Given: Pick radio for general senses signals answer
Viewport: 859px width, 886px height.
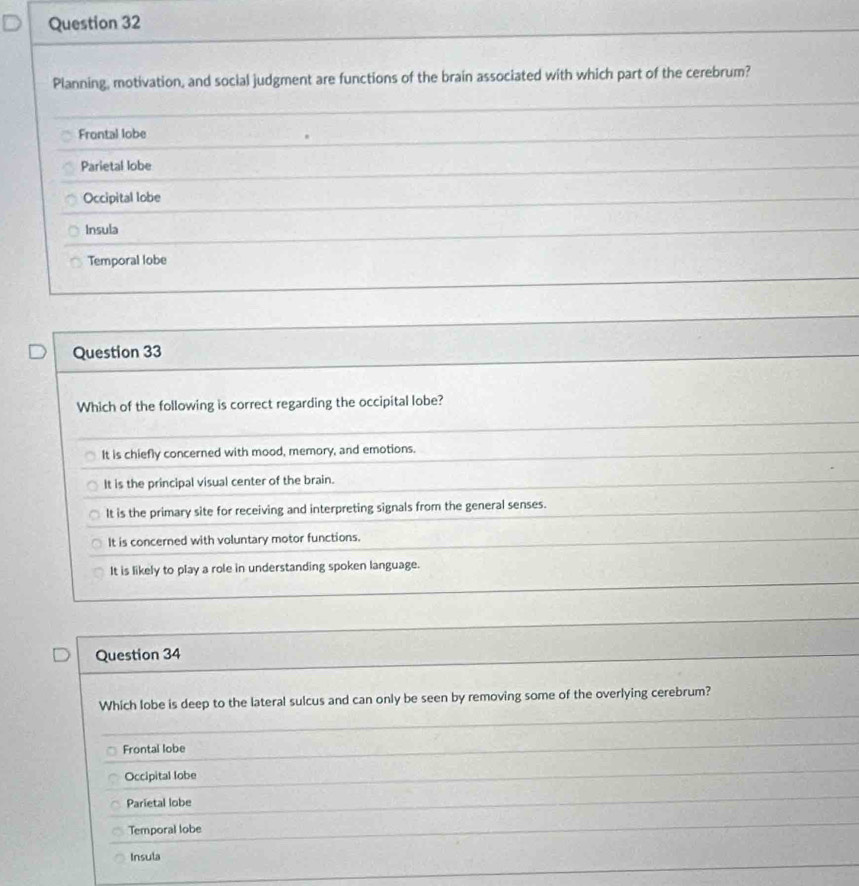Looking at the screenshot, I should pos(95,514).
